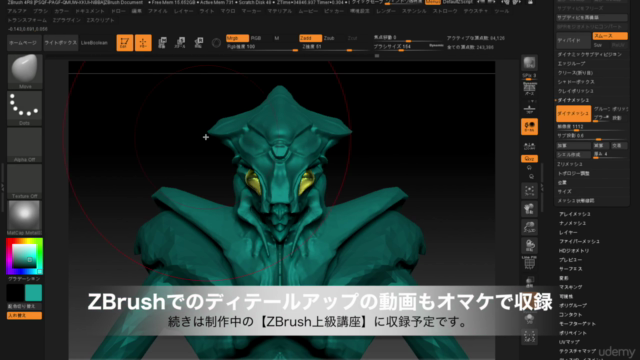Screen dimensions: 640x360
Task: Expand エッジループ section
Action: click(x=572, y=64)
